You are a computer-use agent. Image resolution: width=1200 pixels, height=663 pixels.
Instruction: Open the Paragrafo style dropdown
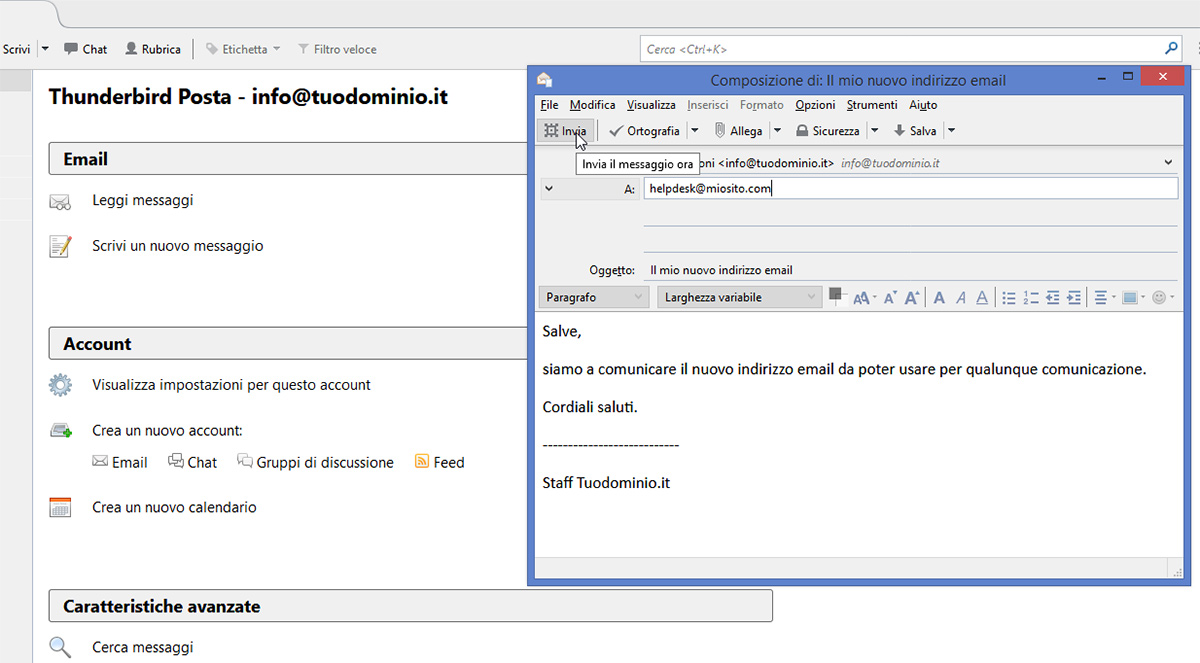594,297
